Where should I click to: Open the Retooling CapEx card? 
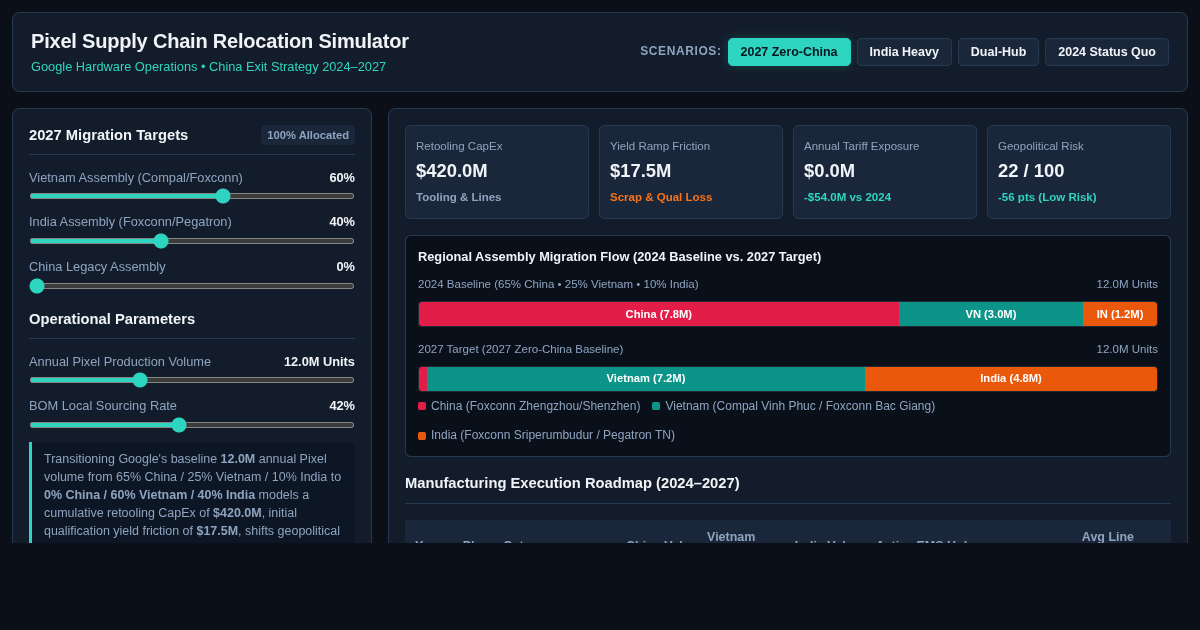pos(497,172)
